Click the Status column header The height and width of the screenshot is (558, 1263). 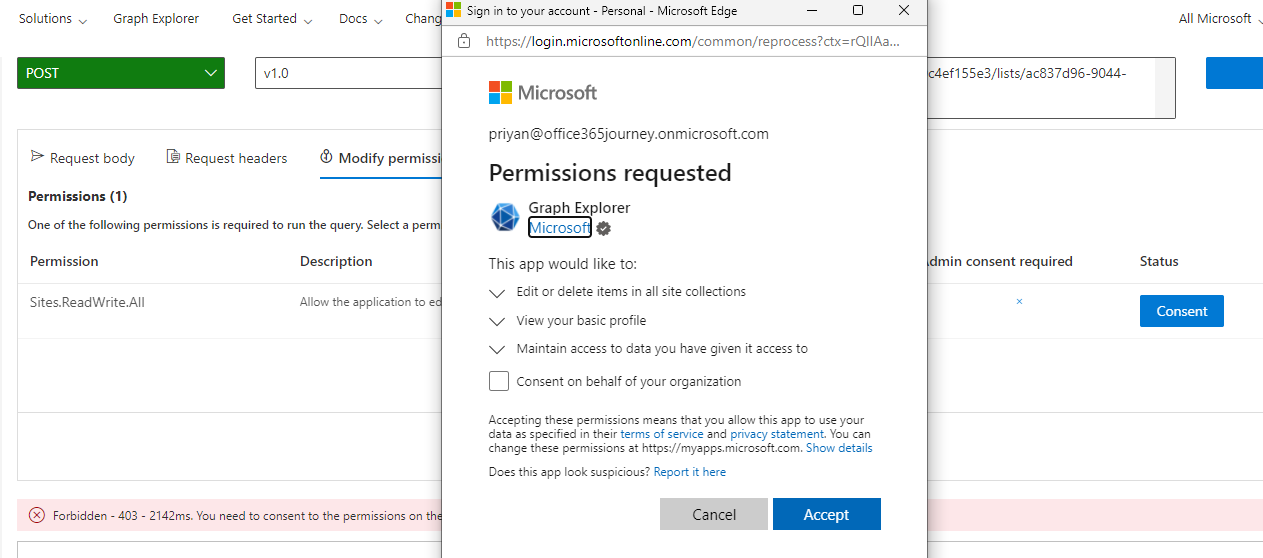(1159, 261)
